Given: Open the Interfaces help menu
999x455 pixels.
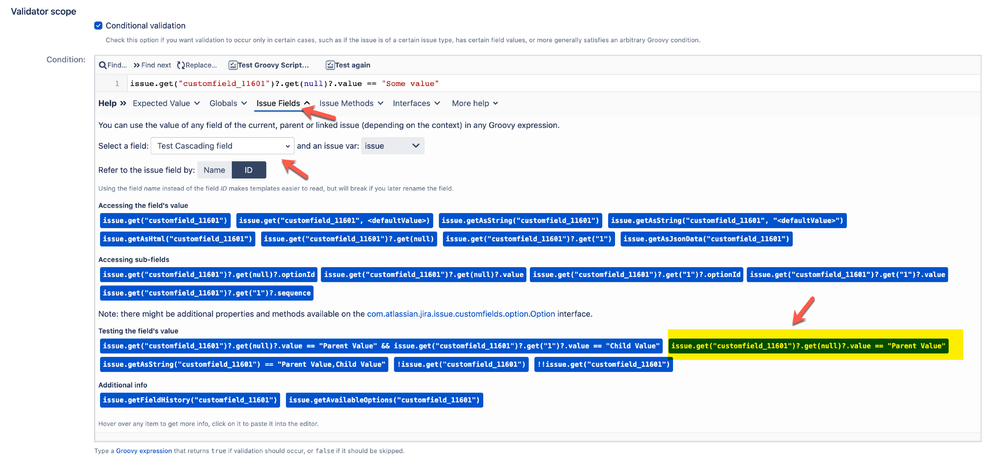Looking at the screenshot, I should pyautogui.click(x=416, y=103).
